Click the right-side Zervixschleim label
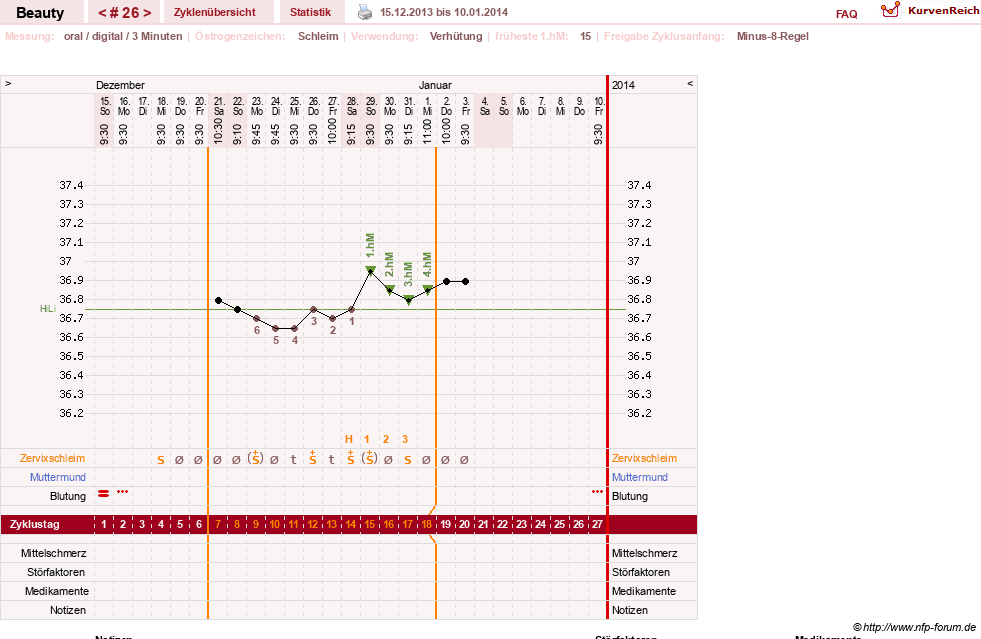The image size is (981, 639). tap(644, 458)
